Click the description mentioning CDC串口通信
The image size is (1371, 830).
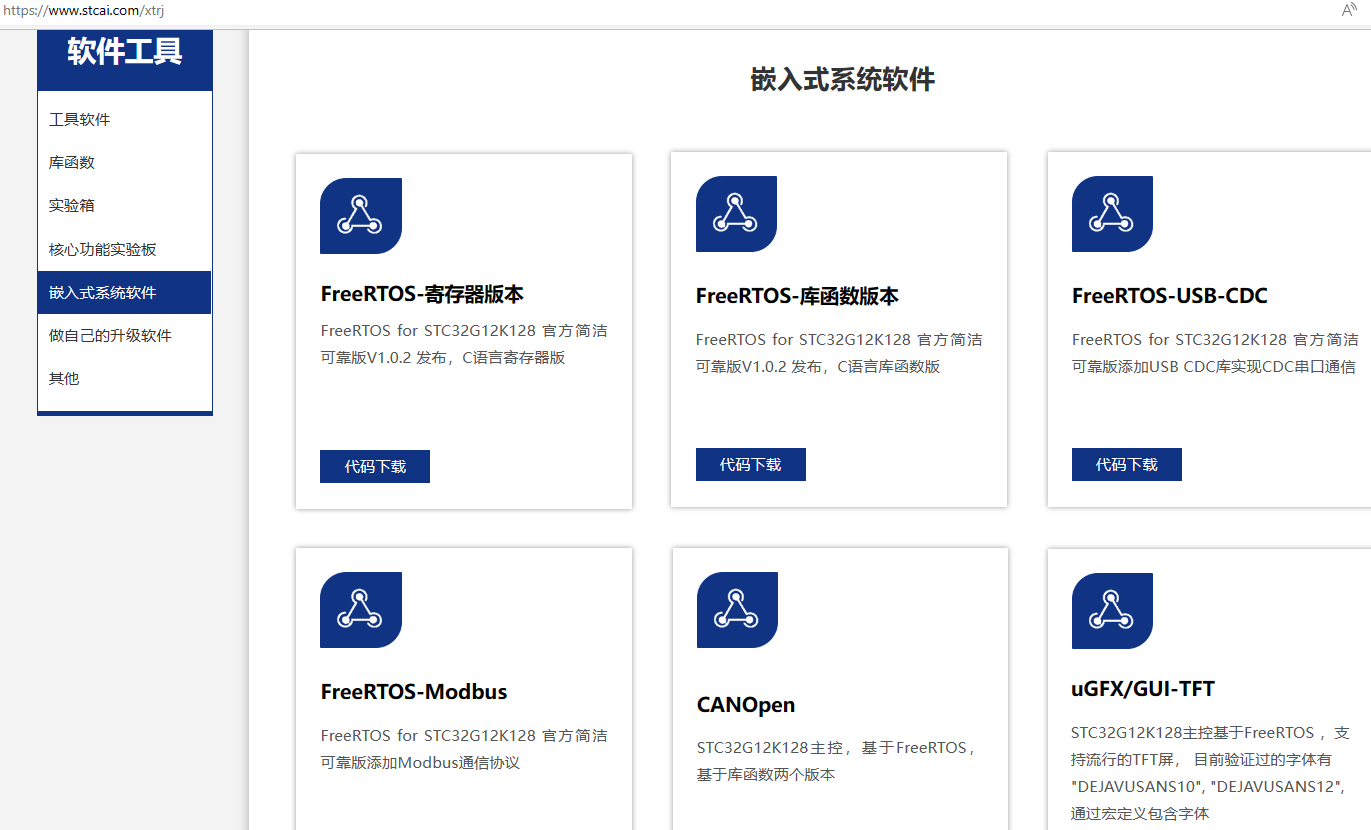(x=1215, y=353)
